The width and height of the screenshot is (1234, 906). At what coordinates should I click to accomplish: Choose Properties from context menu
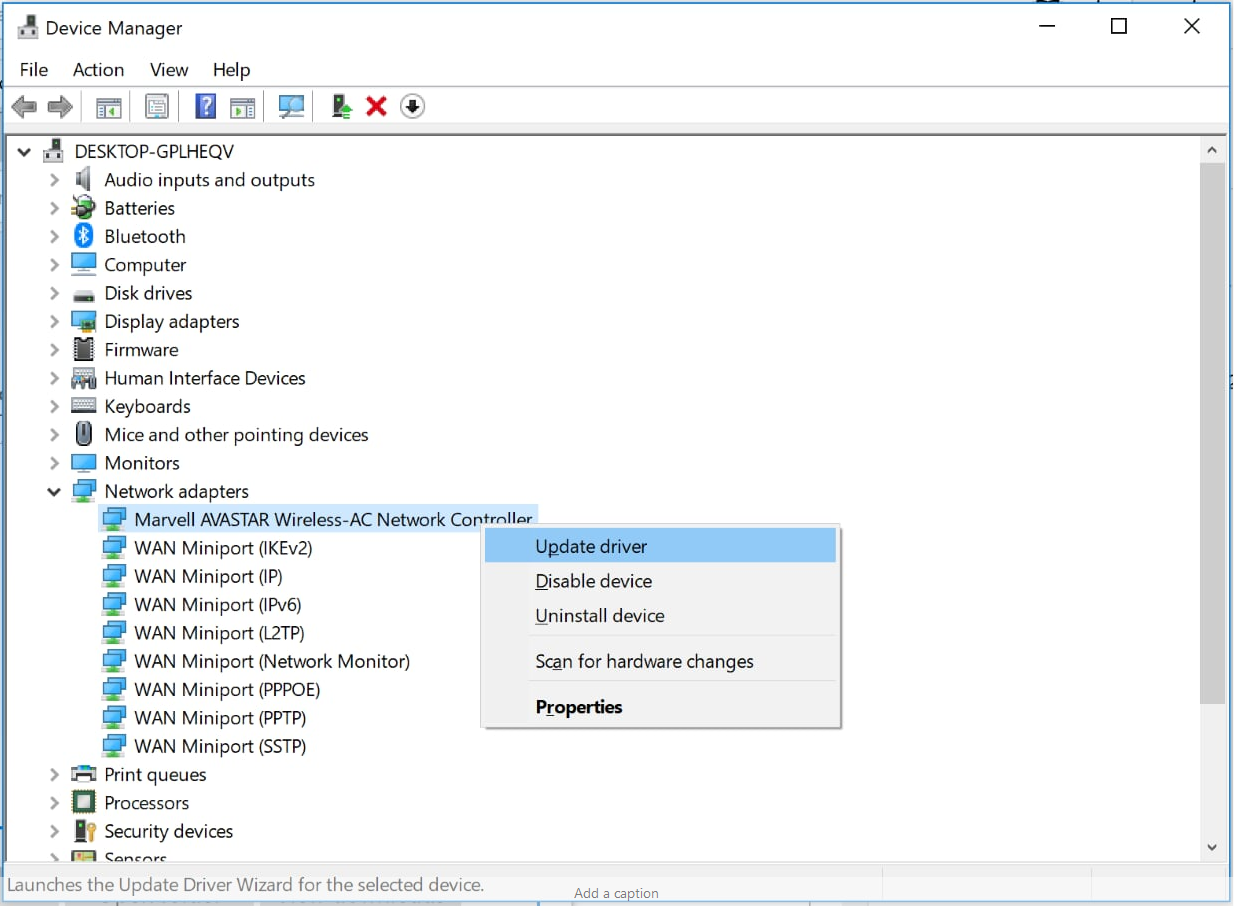tap(660, 707)
